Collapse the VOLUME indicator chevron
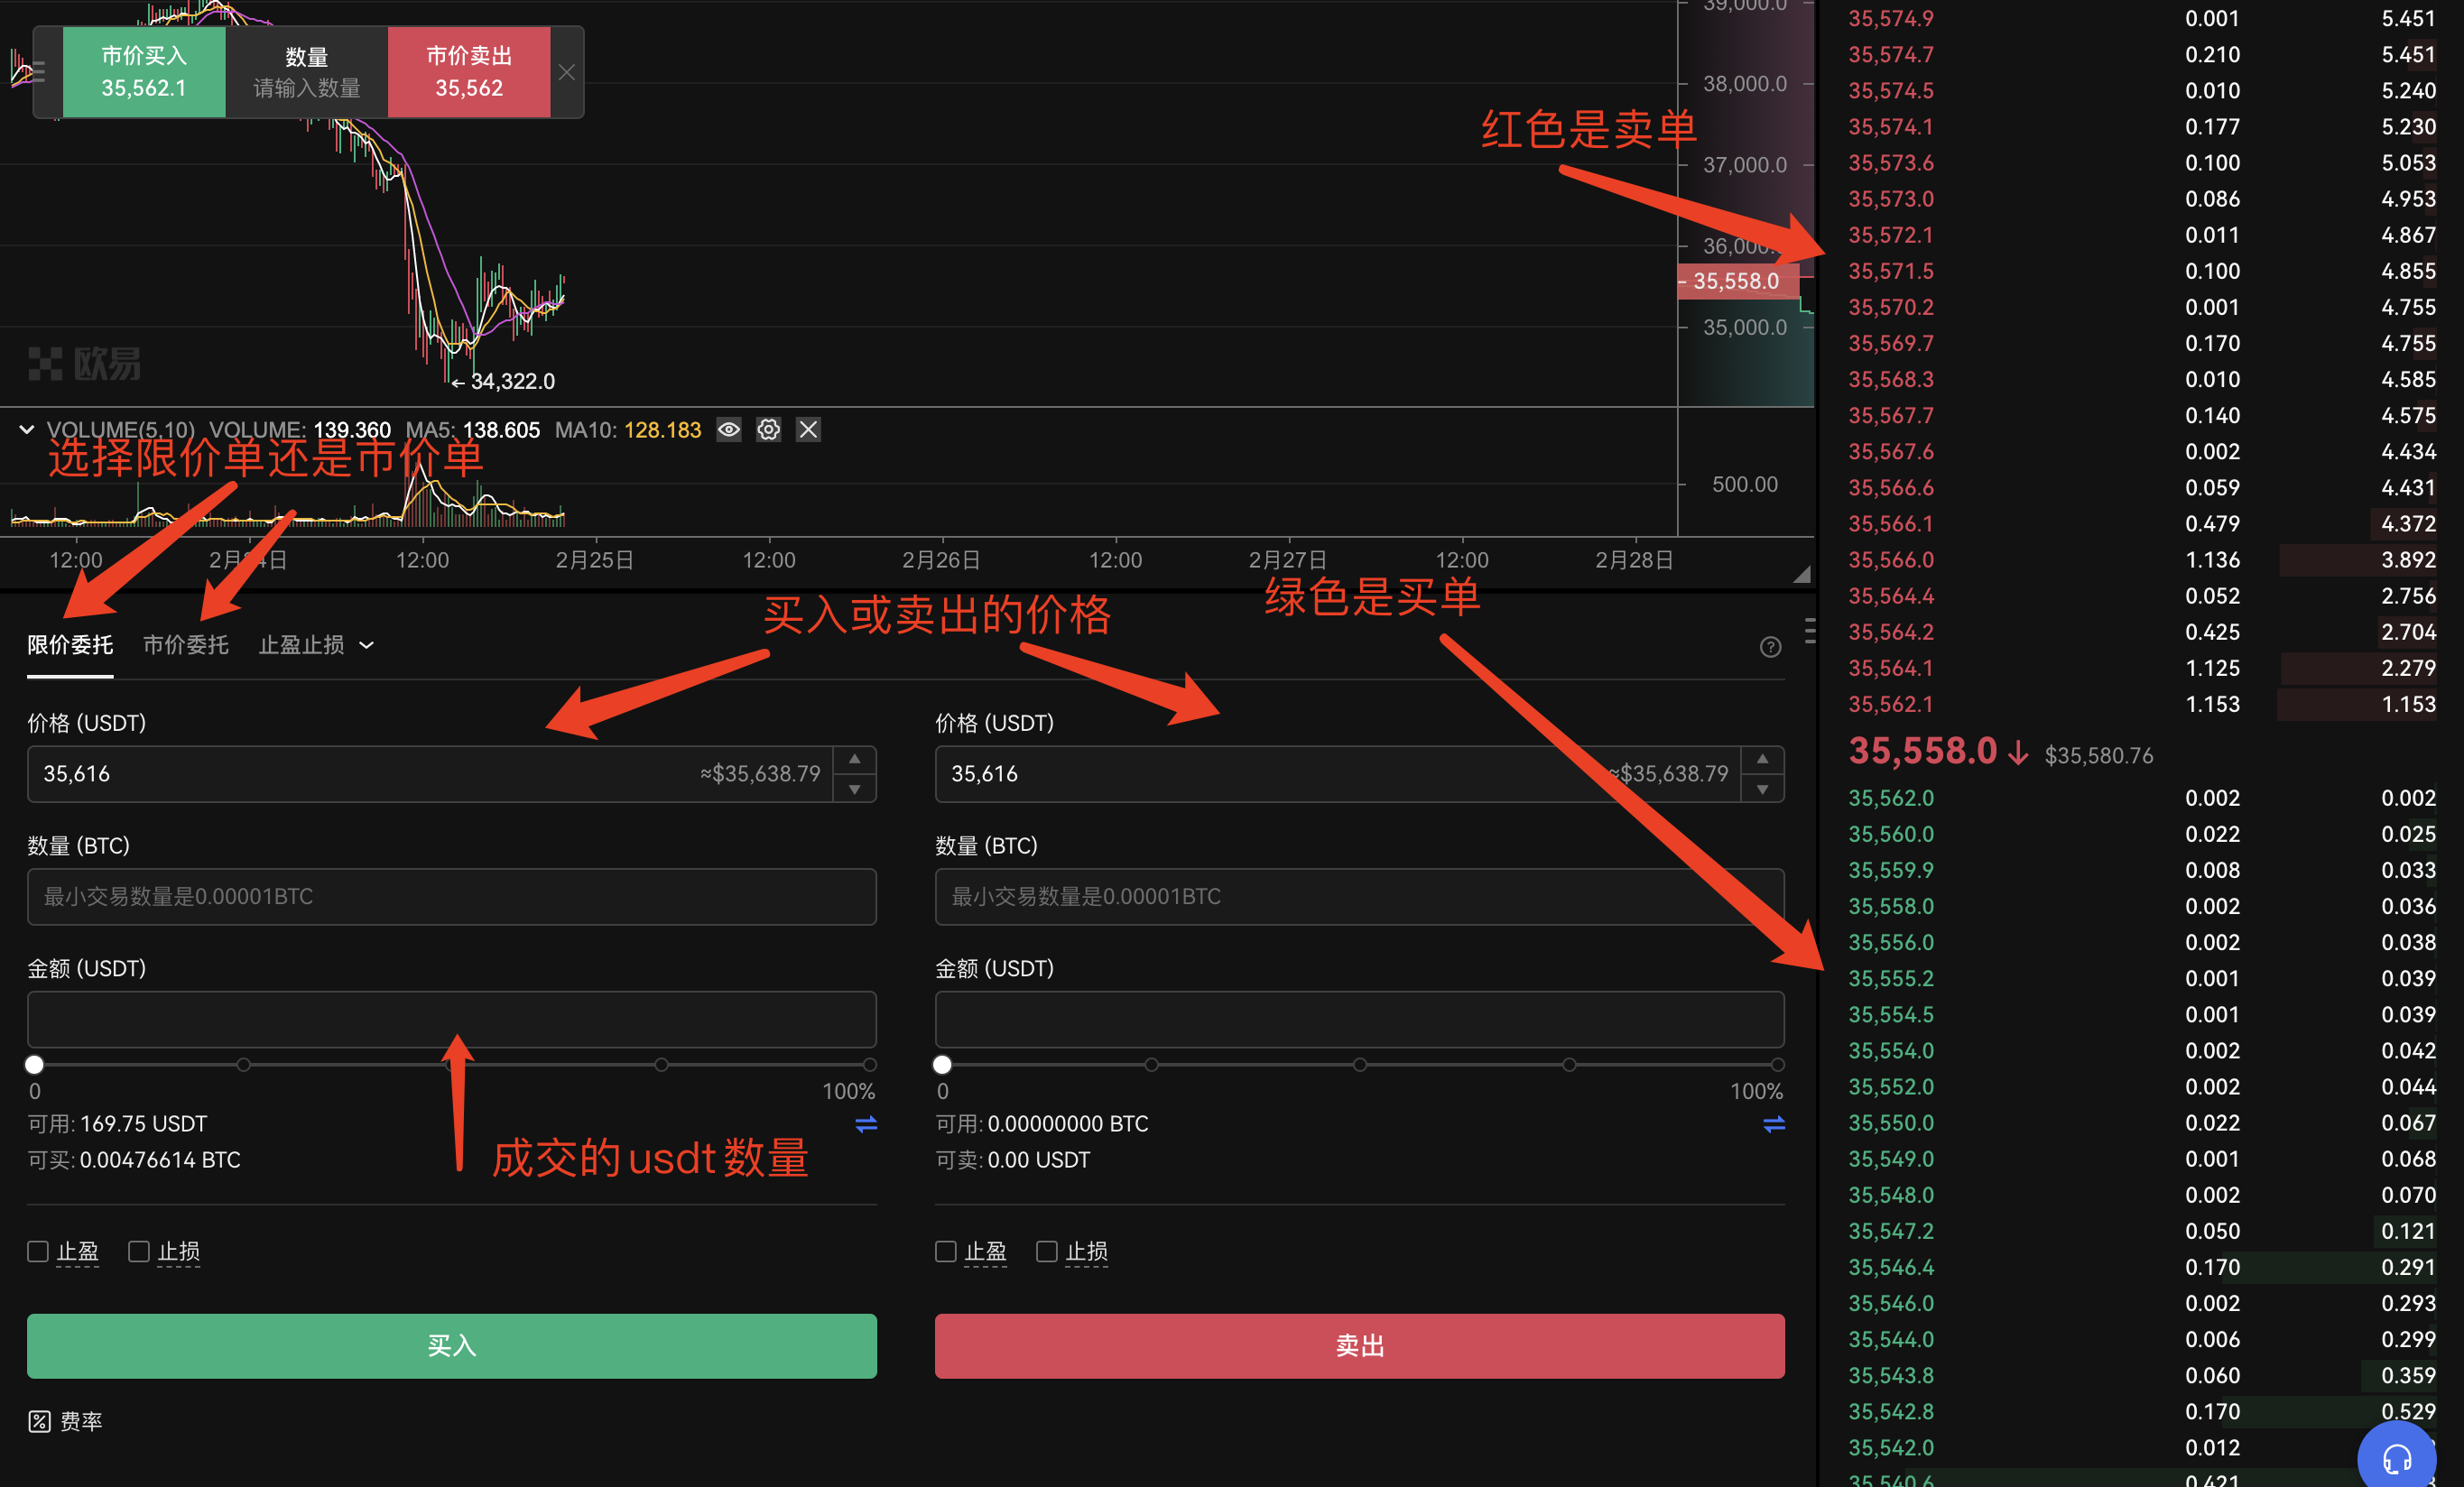This screenshot has width=2464, height=1487. click(27, 430)
